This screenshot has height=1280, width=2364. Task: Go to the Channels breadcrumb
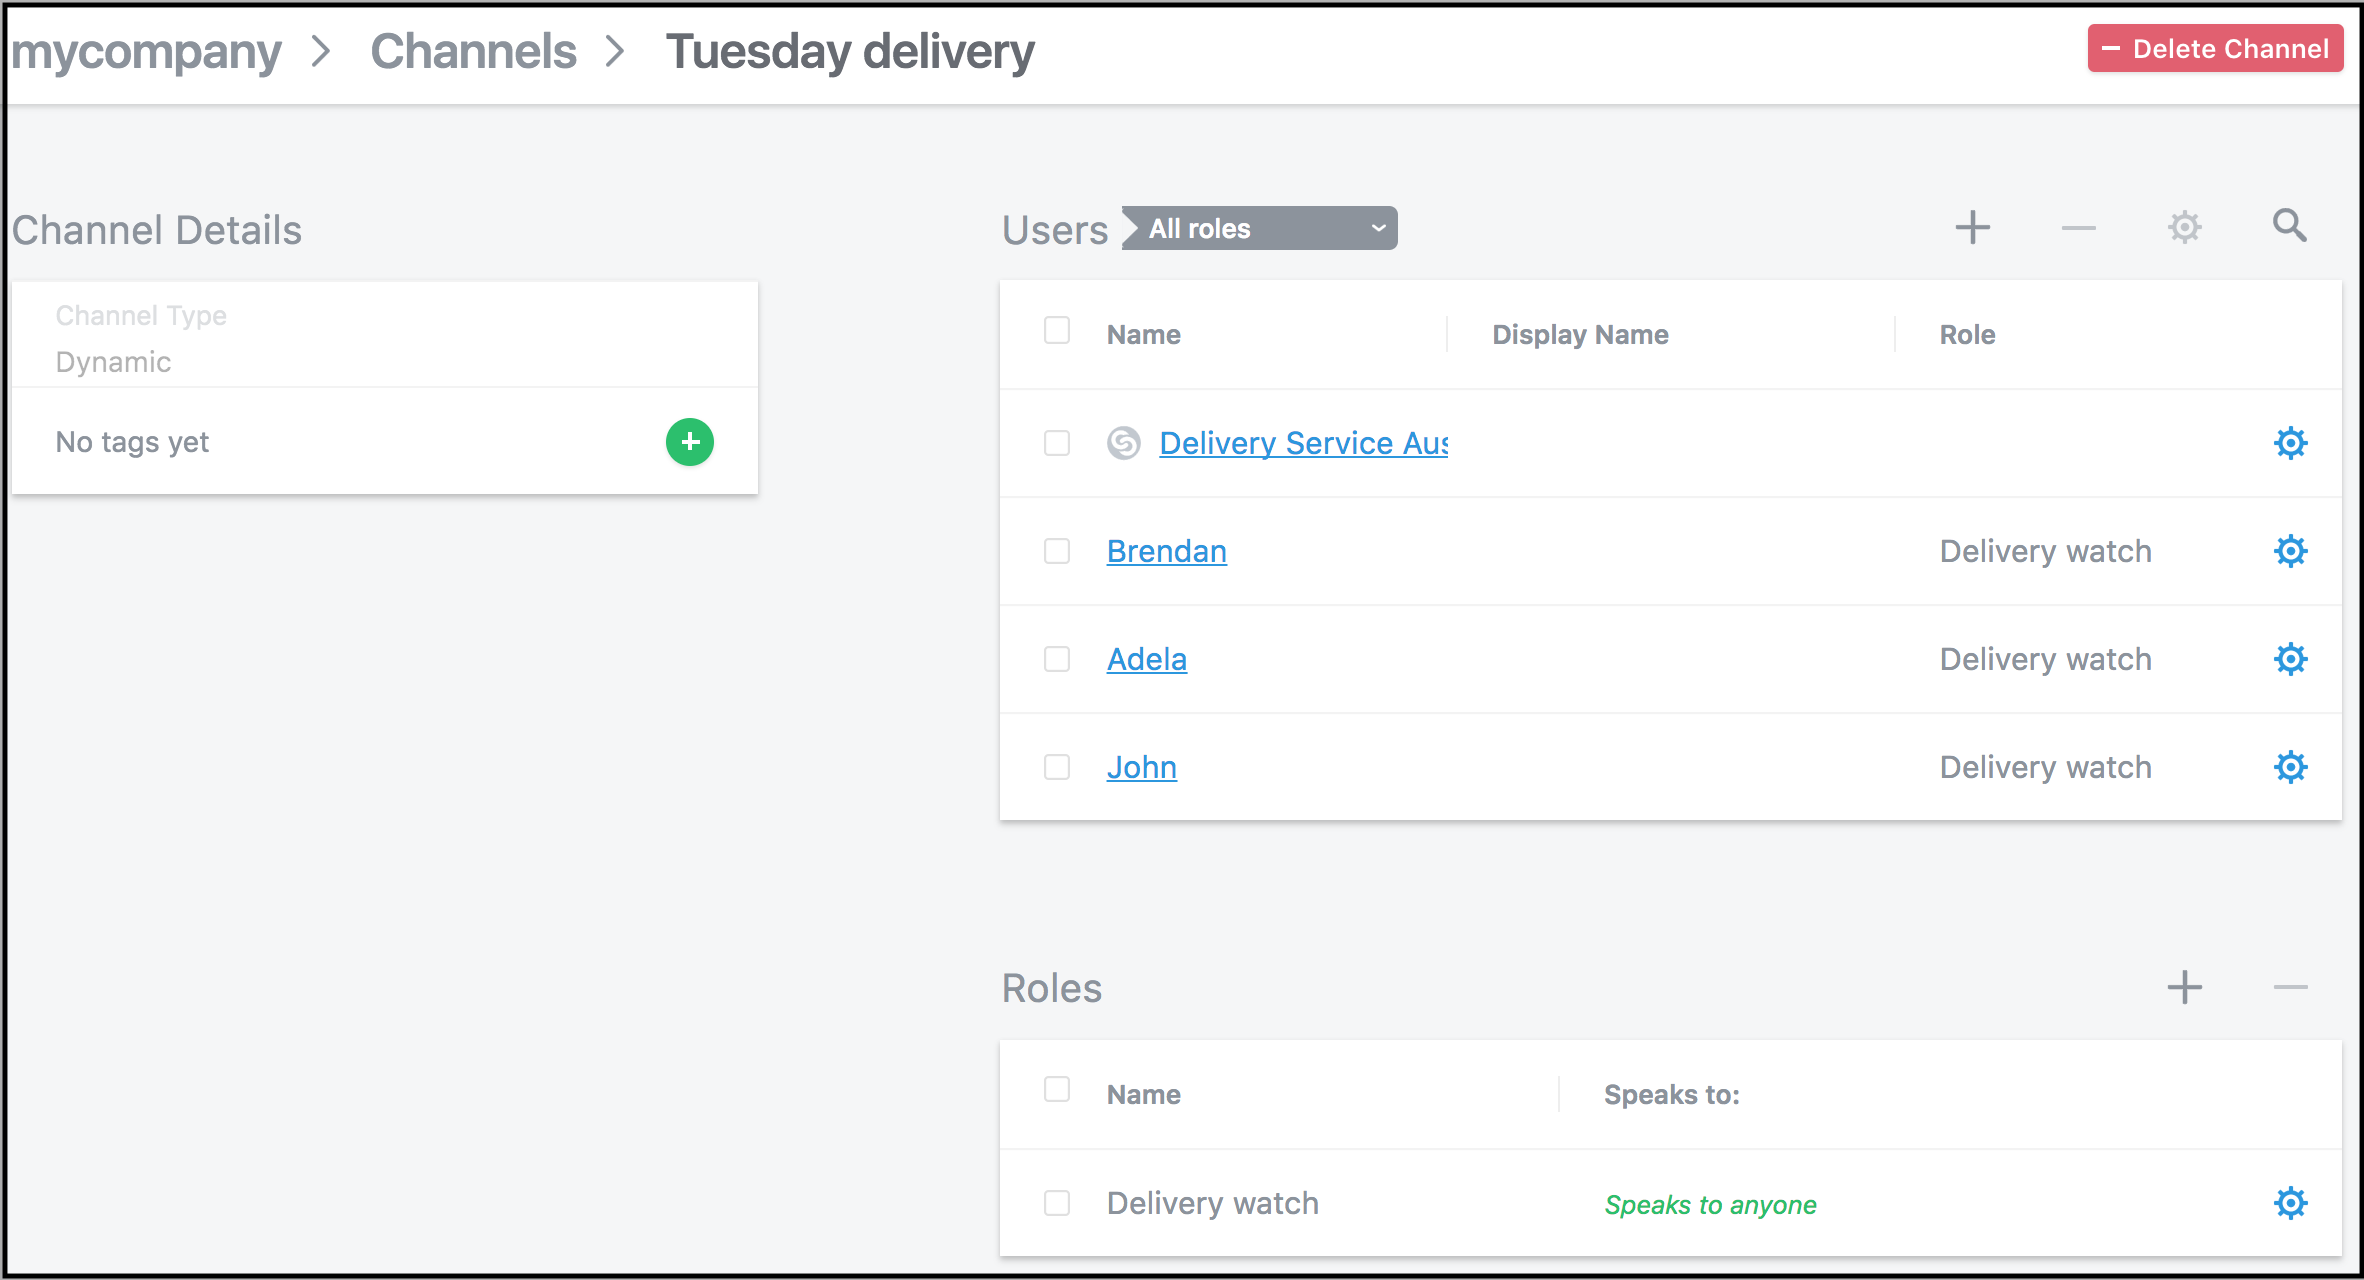click(x=473, y=51)
